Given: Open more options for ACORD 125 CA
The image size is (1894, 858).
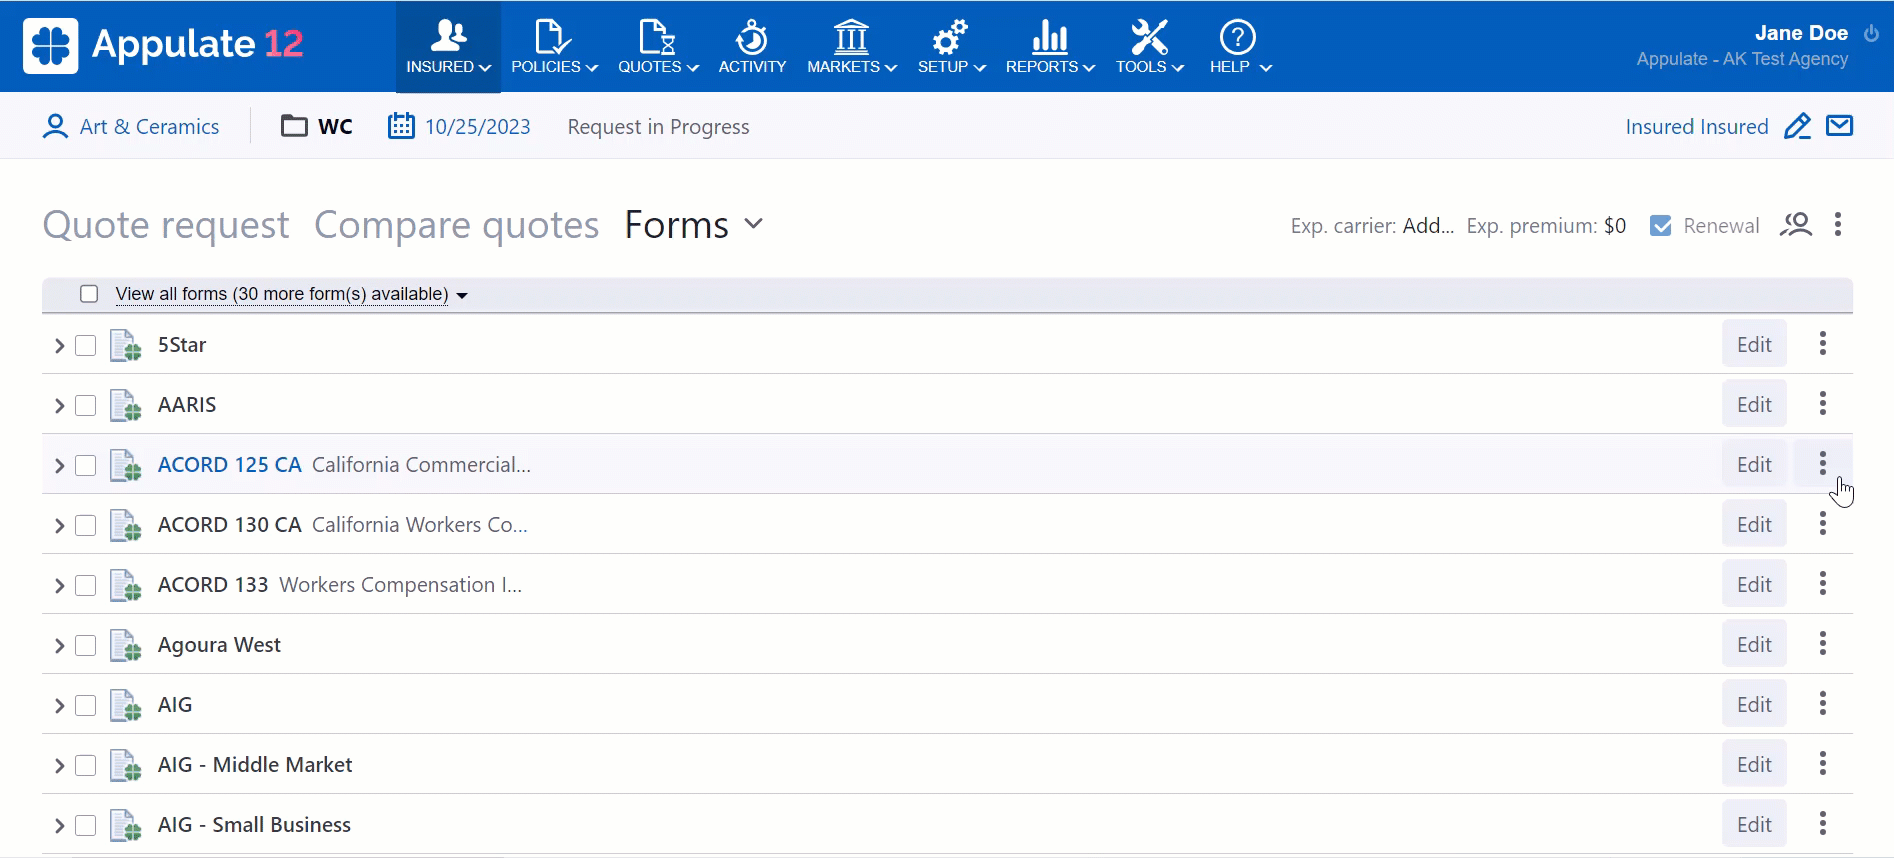Looking at the screenshot, I should pyautogui.click(x=1823, y=463).
